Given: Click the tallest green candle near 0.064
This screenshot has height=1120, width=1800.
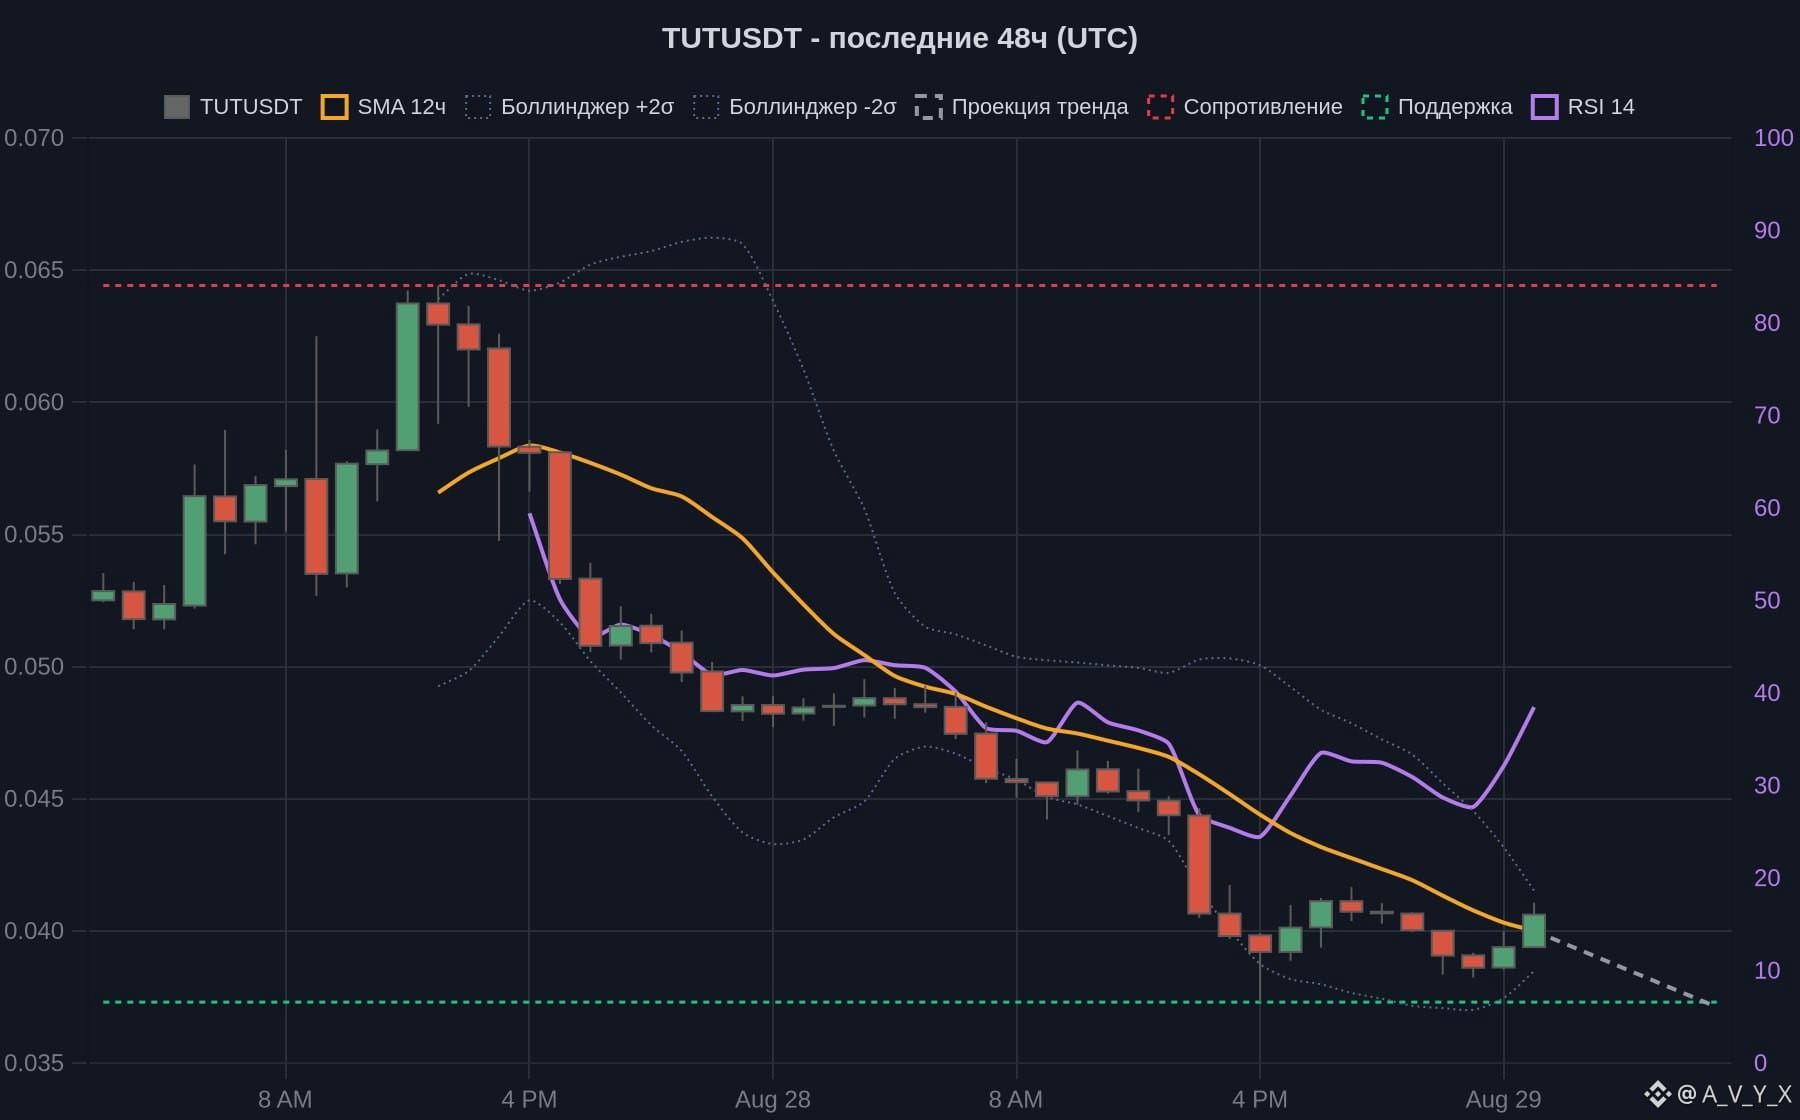Looking at the screenshot, I should 407,376.
